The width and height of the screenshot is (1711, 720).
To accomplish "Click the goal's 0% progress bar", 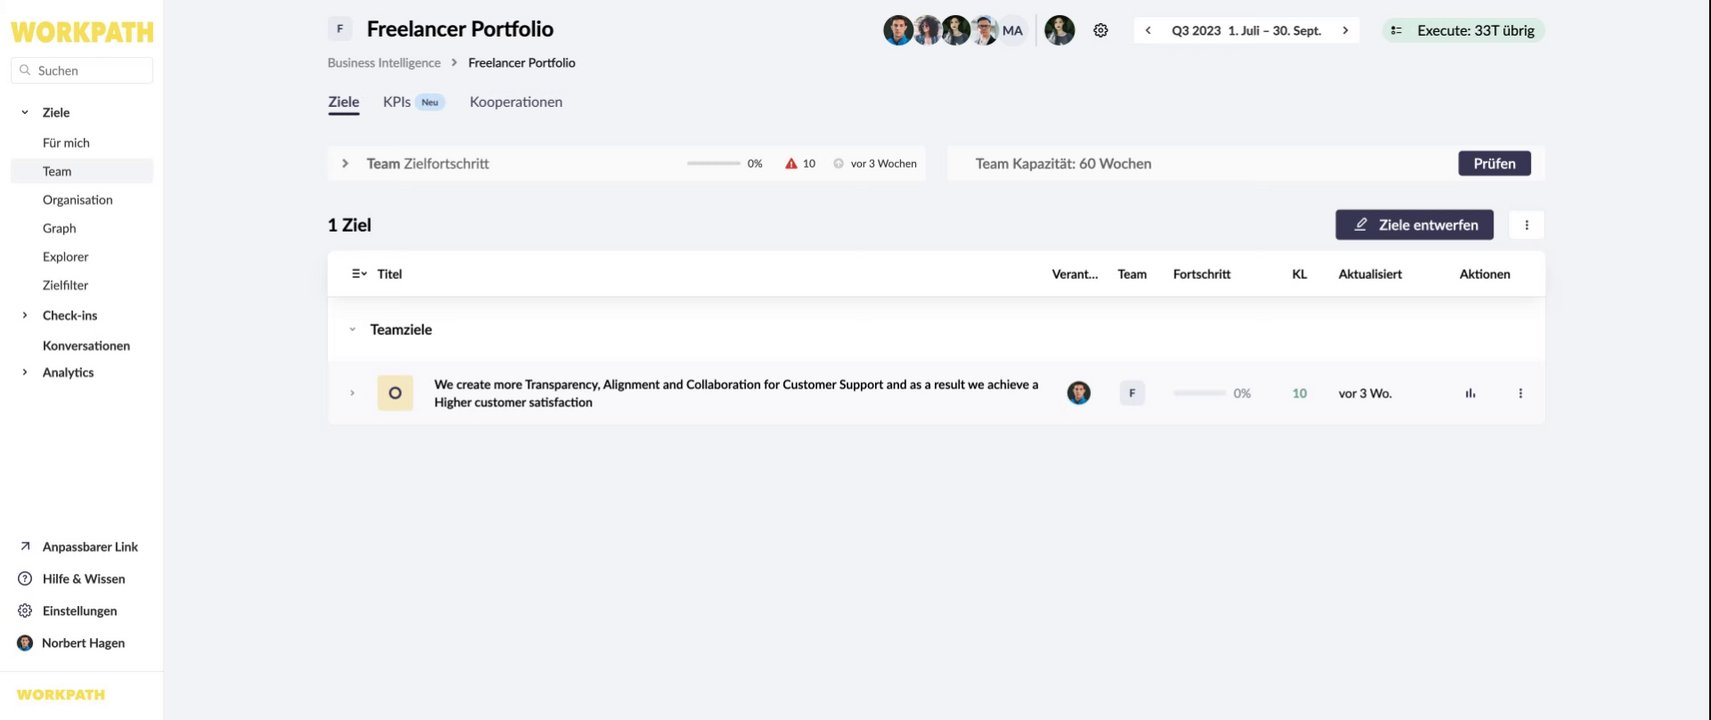I will (1199, 394).
